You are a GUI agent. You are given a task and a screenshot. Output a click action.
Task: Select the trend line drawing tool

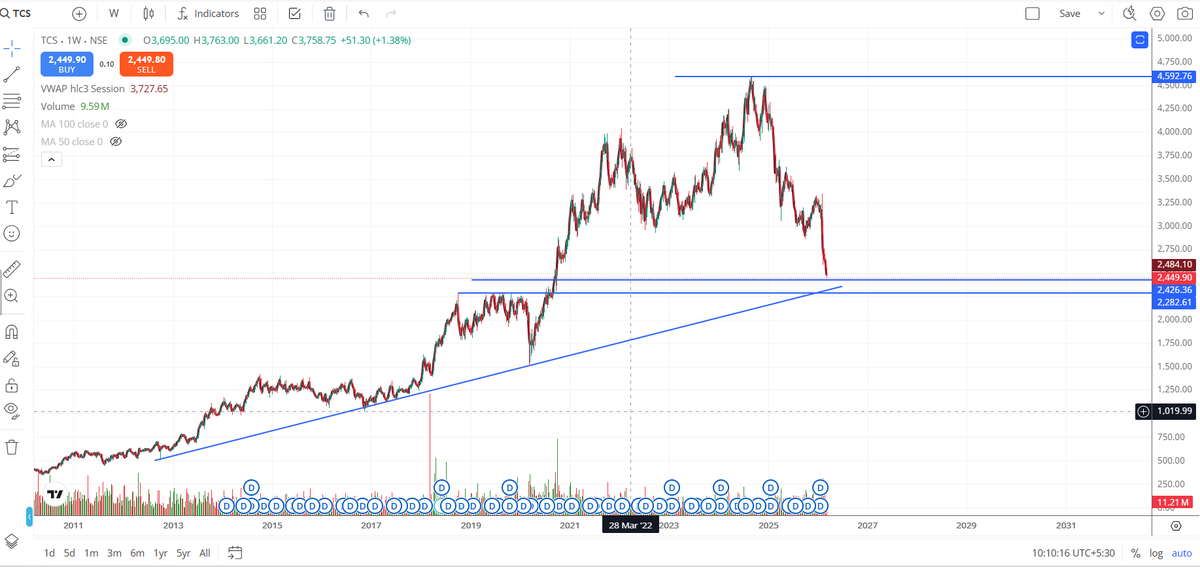pos(12,73)
